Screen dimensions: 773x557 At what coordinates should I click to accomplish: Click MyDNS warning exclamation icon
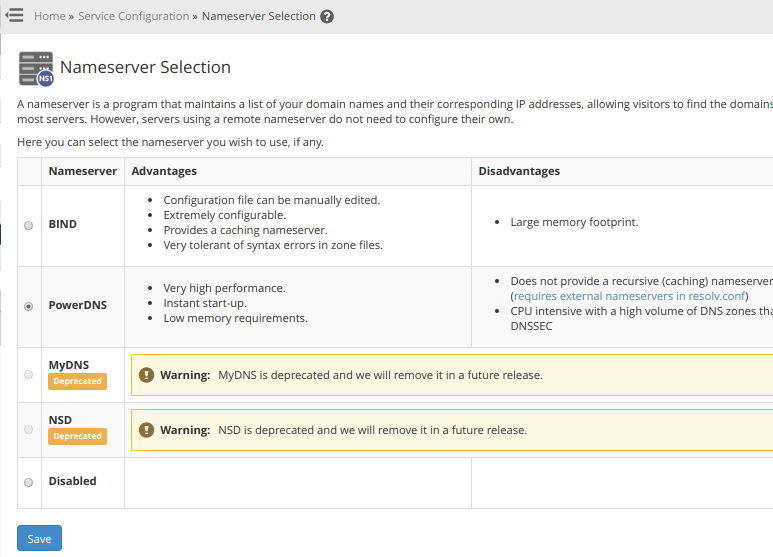coord(146,375)
